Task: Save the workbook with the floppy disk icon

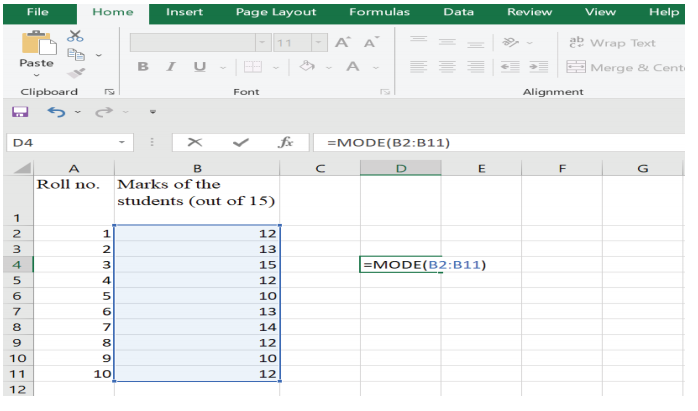Action: (x=19, y=112)
